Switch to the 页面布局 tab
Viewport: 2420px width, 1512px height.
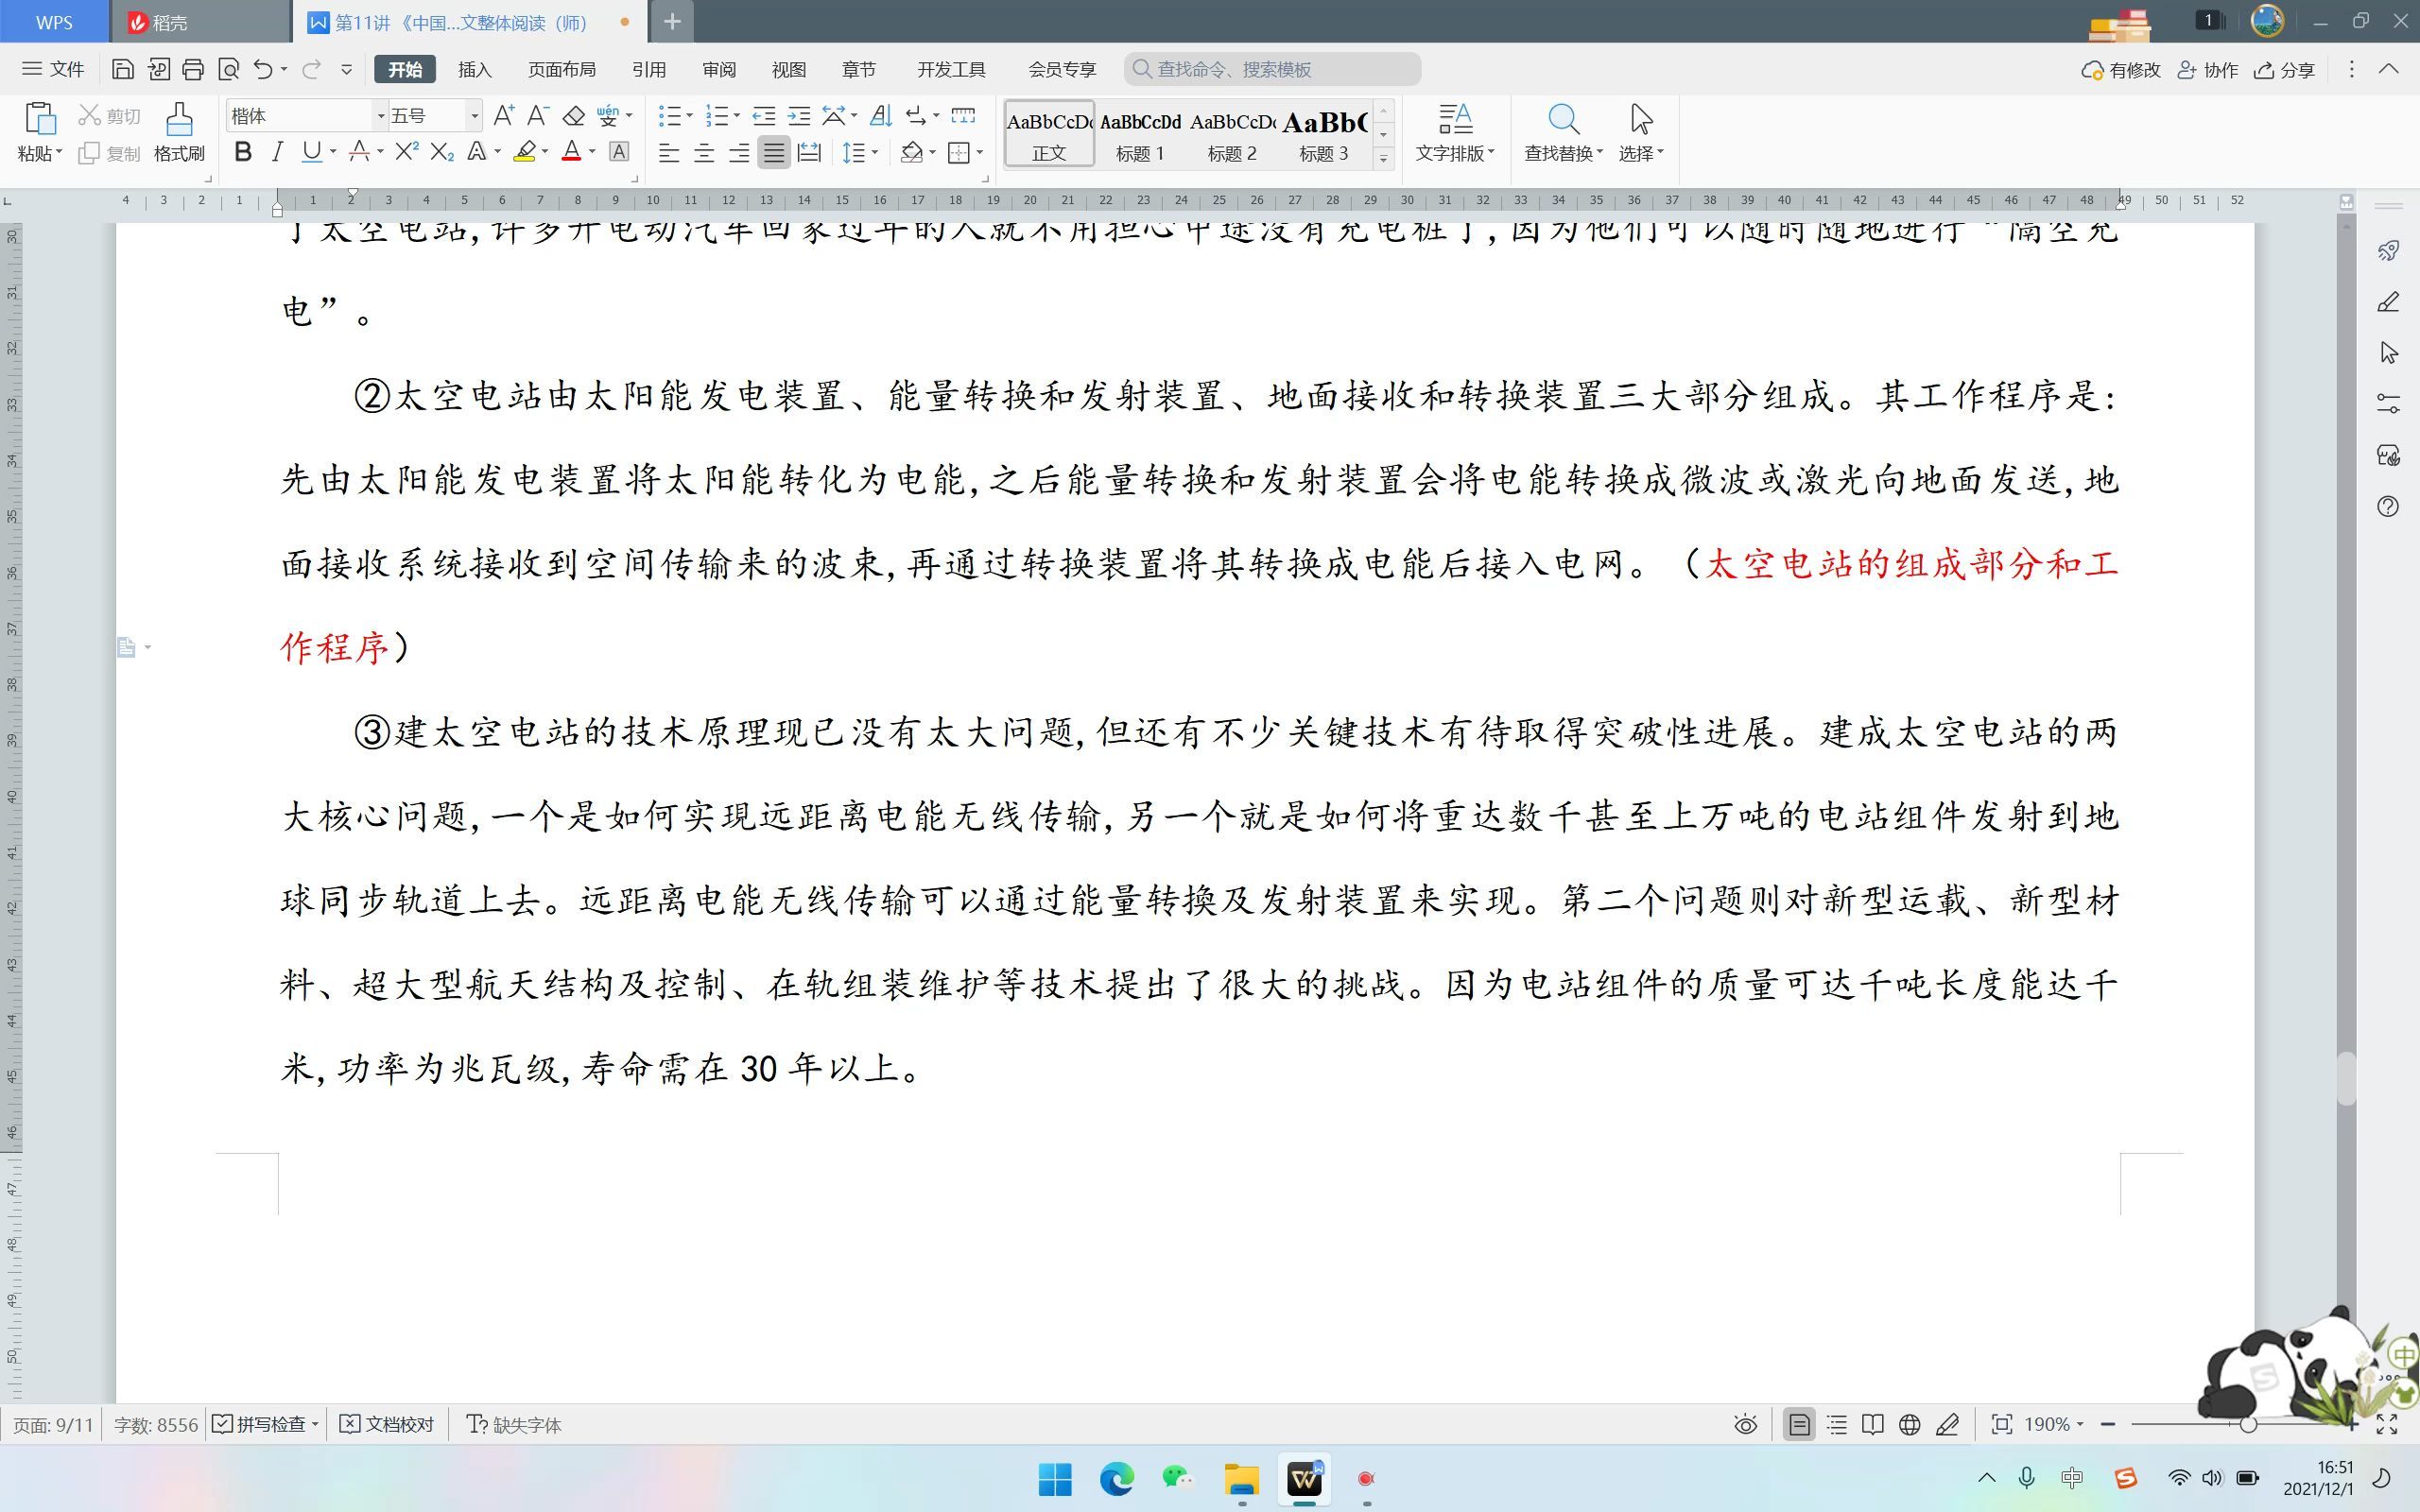tap(562, 69)
